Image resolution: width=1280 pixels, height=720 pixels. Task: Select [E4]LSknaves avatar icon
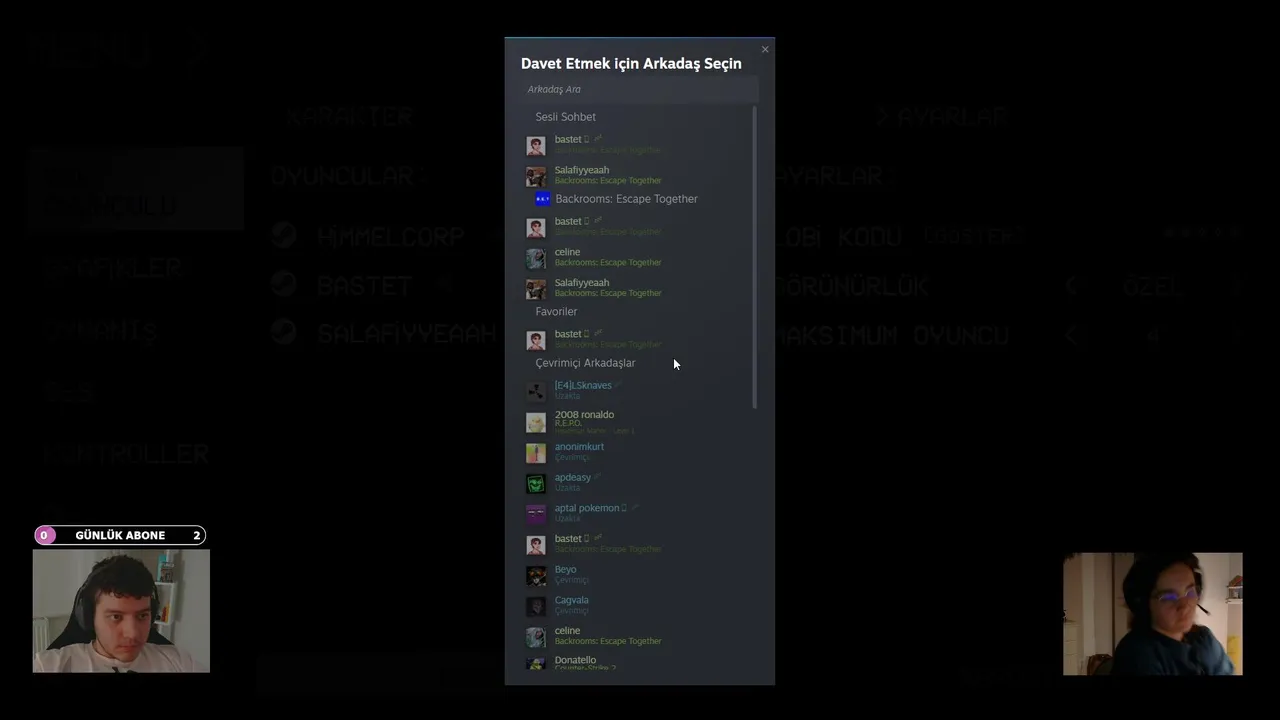536,391
